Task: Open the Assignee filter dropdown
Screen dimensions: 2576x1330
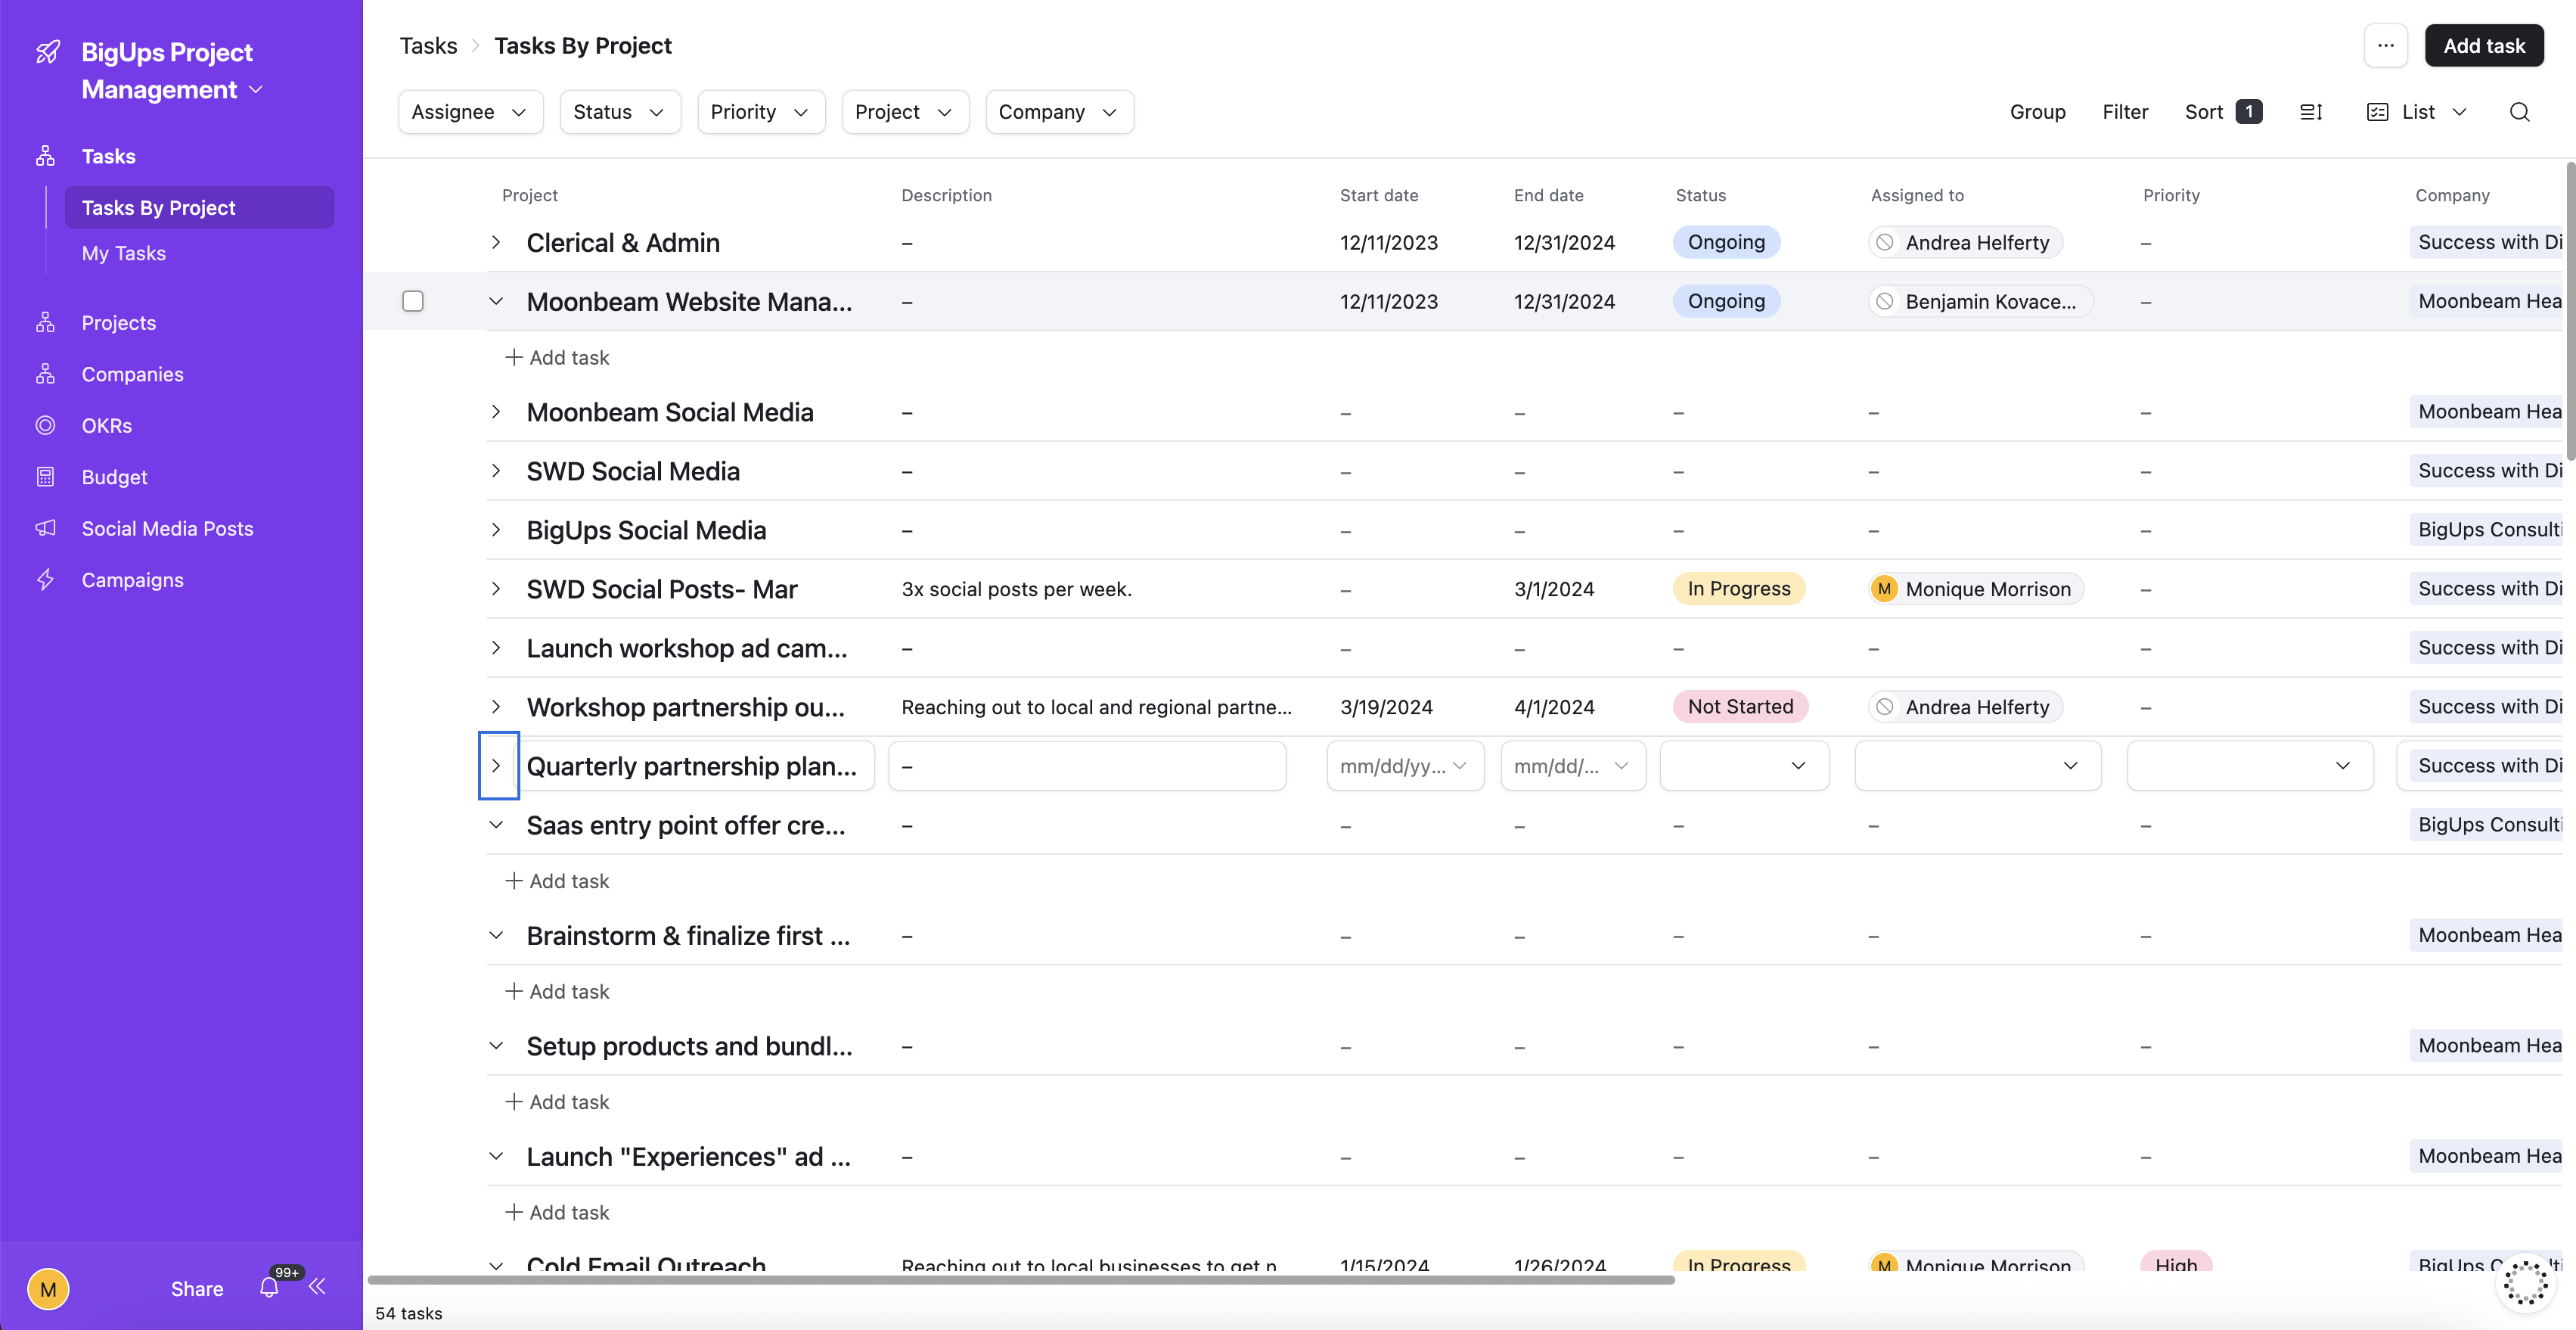Action: click(470, 112)
